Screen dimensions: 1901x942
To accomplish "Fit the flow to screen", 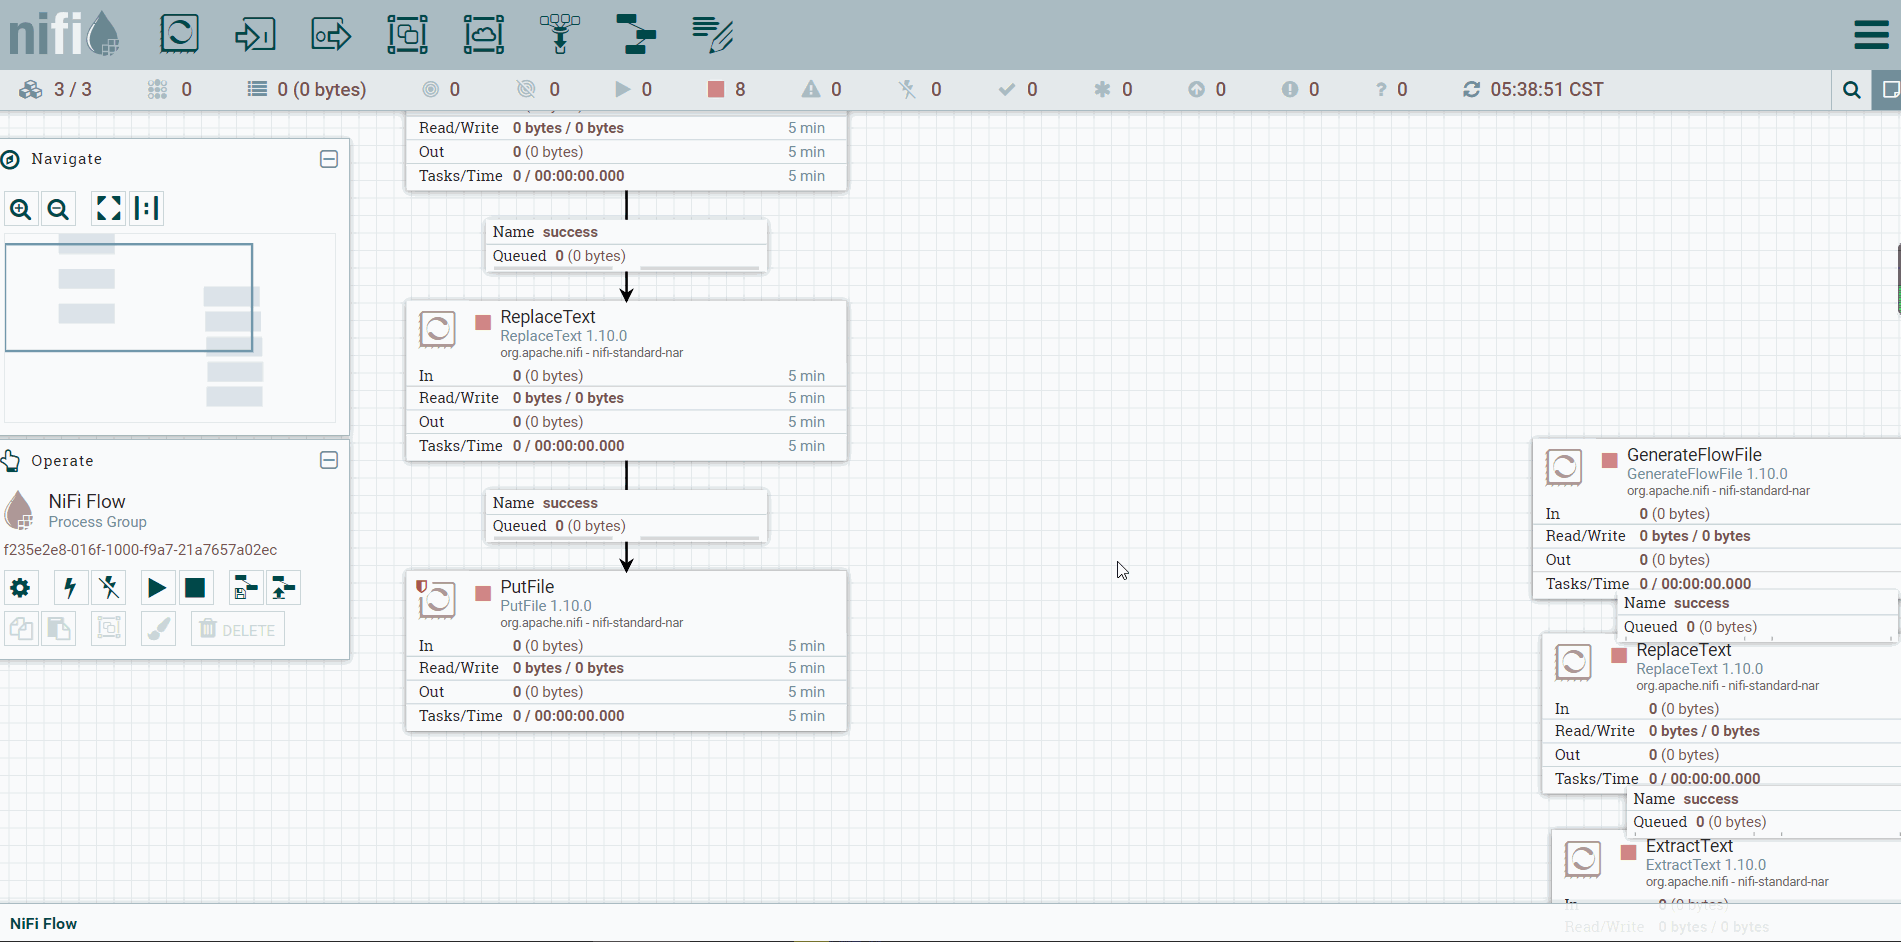I will click(108, 208).
